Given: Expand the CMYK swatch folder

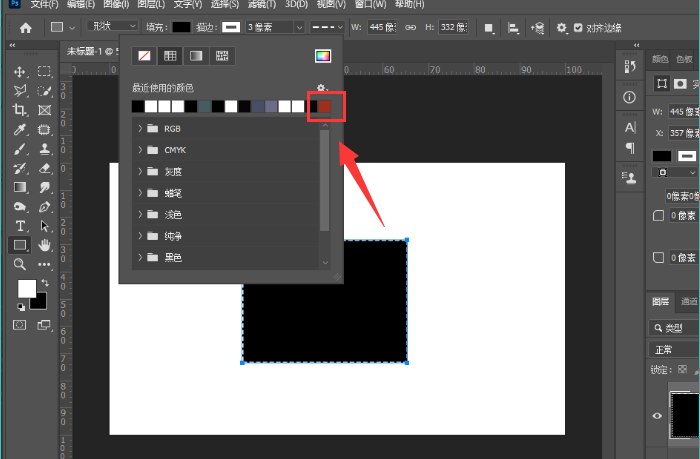Looking at the screenshot, I should [140, 150].
